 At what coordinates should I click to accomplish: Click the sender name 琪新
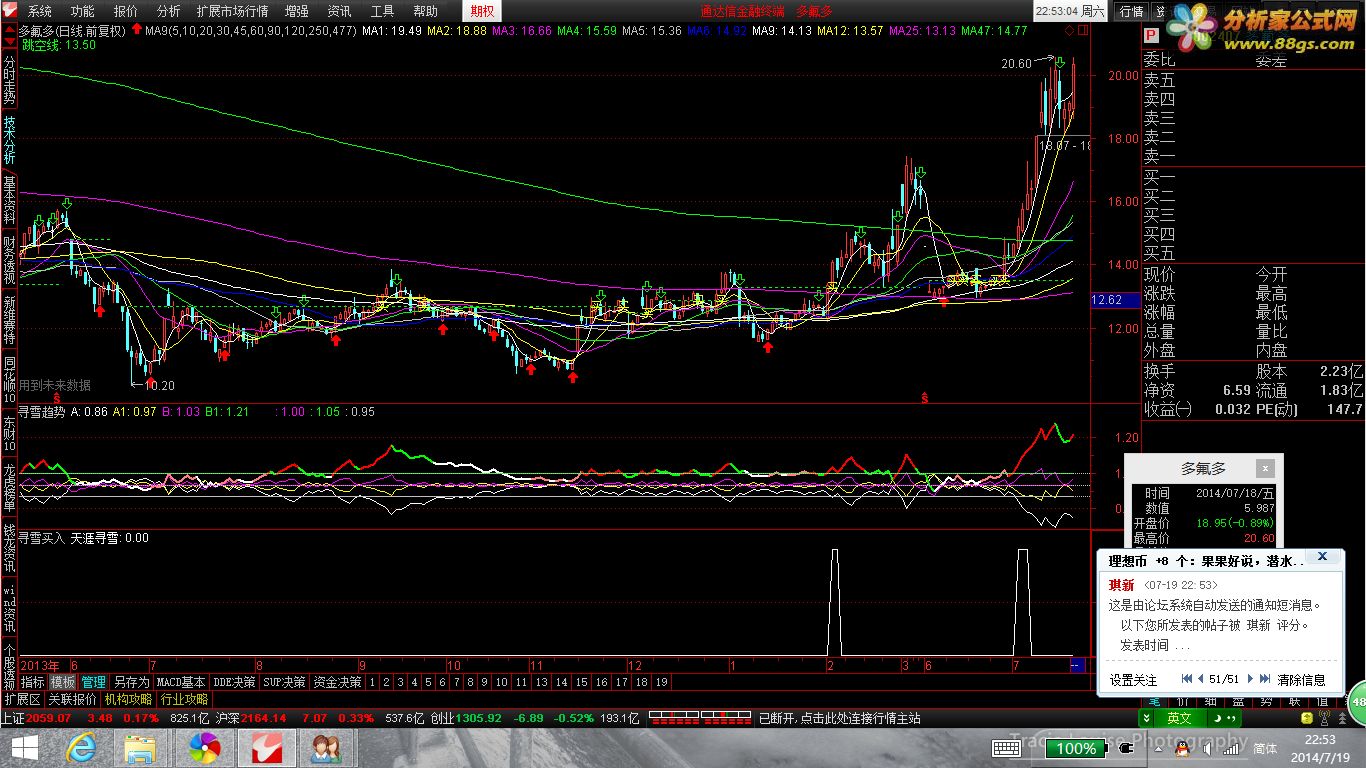[x=1121, y=585]
